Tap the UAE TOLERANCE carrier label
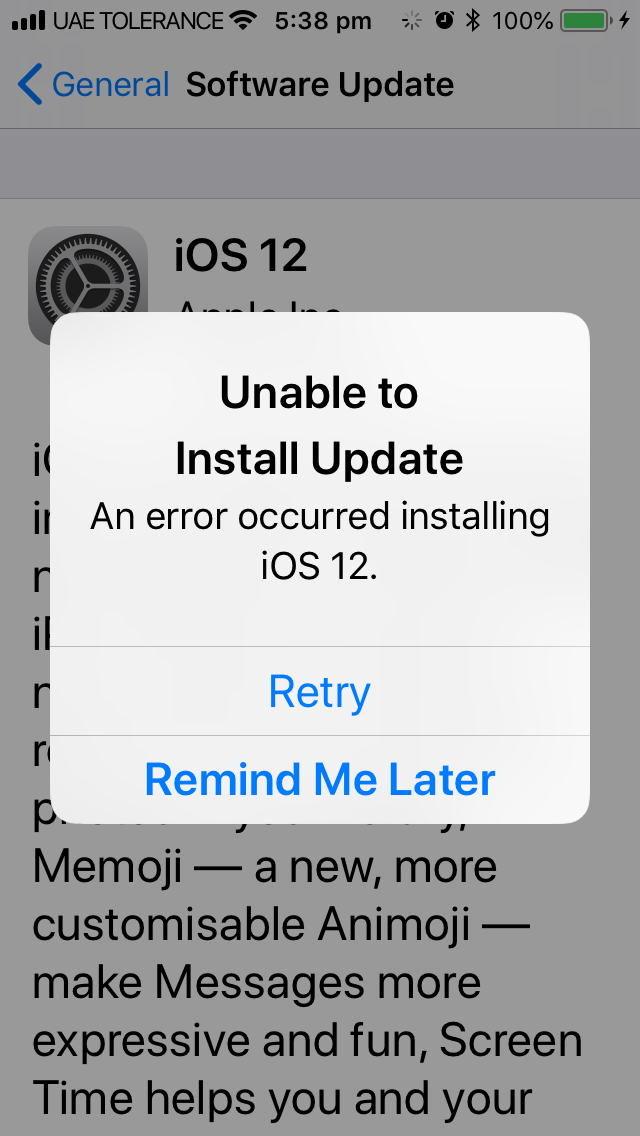The width and height of the screenshot is (640, 1136). 138,21
